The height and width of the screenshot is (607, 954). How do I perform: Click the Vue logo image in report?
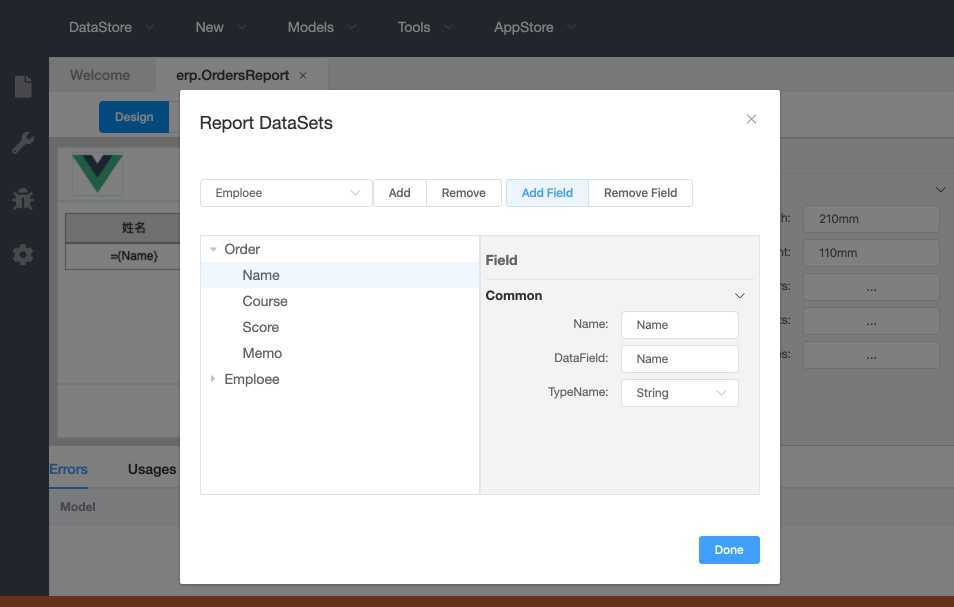point(97,173)
